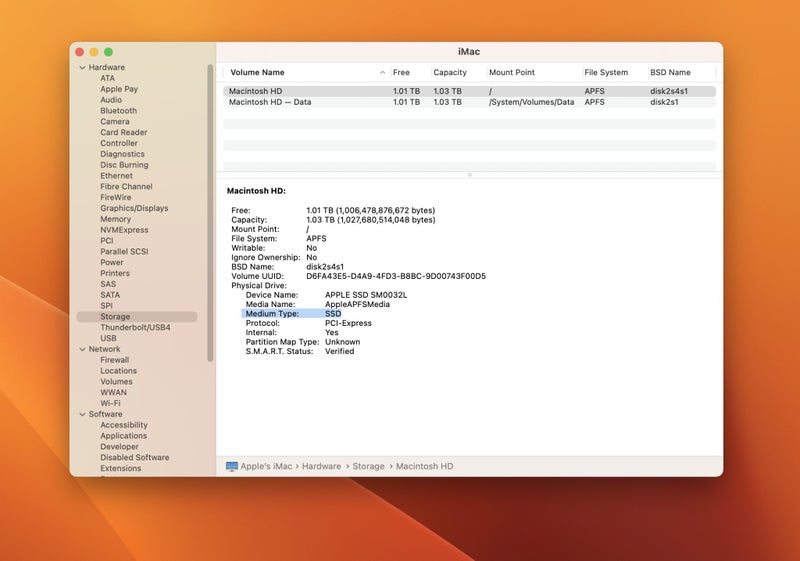Image resolution: width=800 pixels, height=561 pixels.
Task: Select SAS in the sidebar
Action: pos(108,284)
